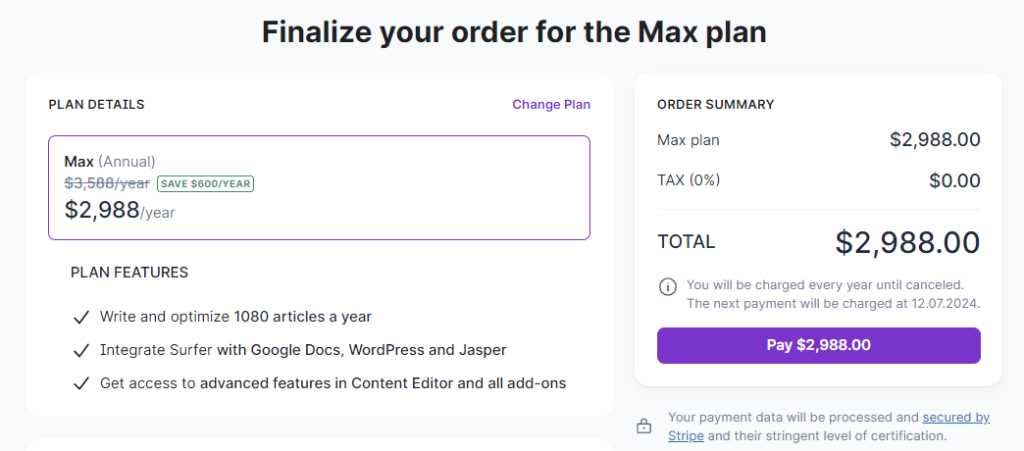Click the TAX (0%) row label
Viewport: 1024px width, 451px height.
pos(689,179)
